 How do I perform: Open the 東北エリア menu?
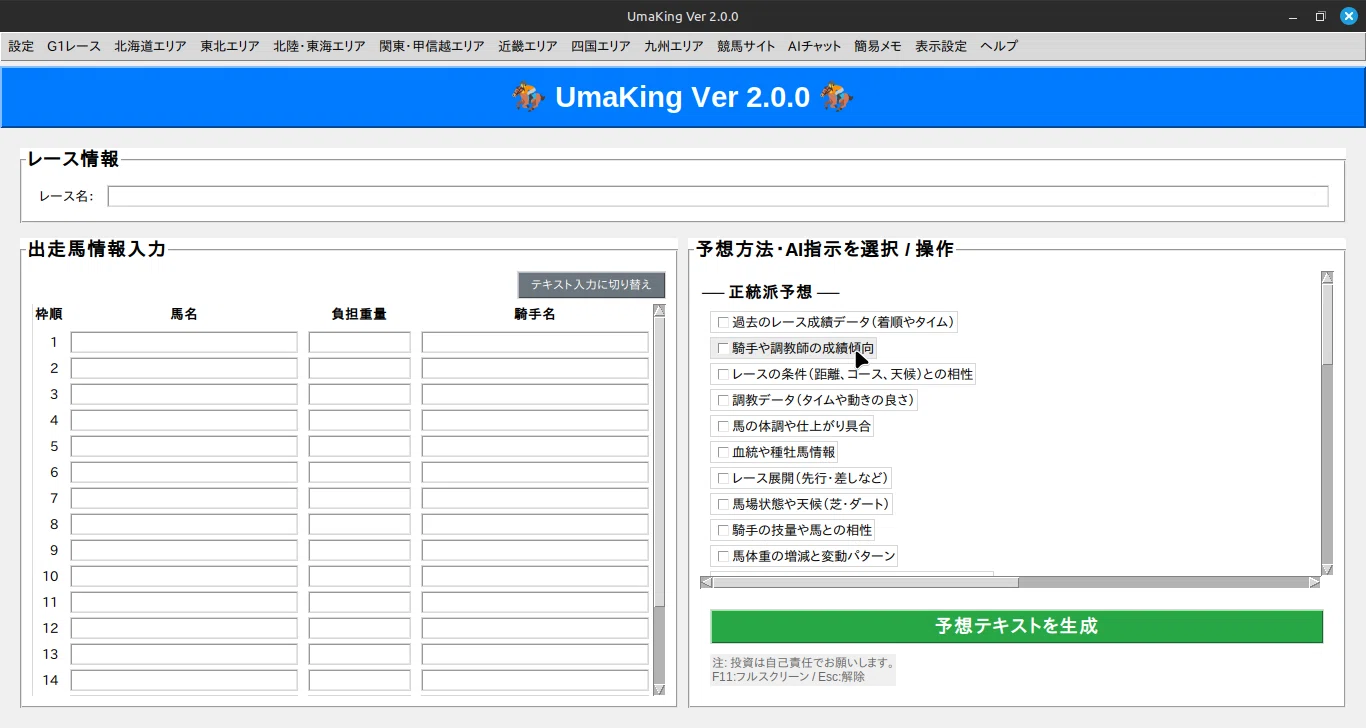coord(230,46)
